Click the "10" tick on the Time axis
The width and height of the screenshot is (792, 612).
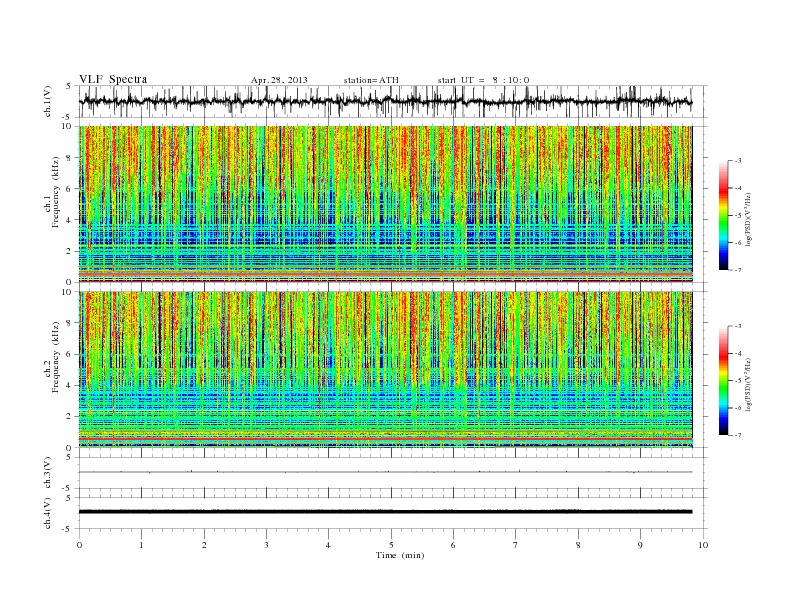coord(703,545)
